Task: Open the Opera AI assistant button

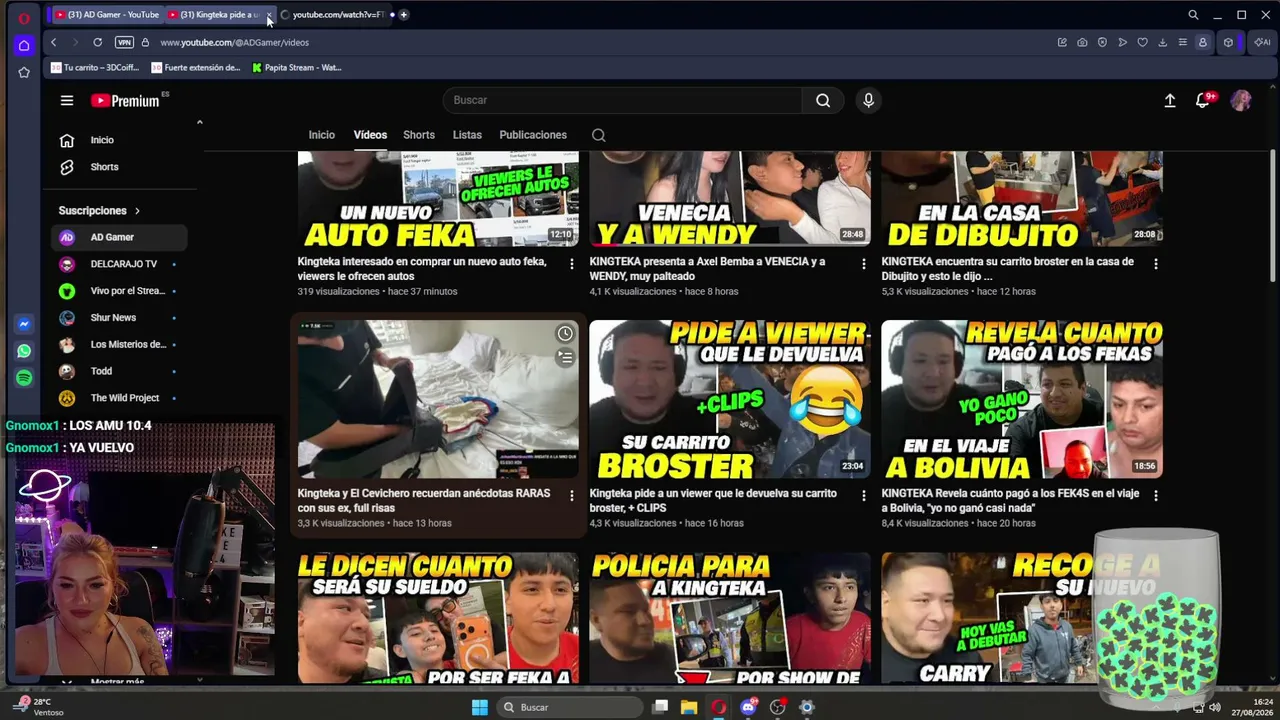Action: coord(1262,42)
